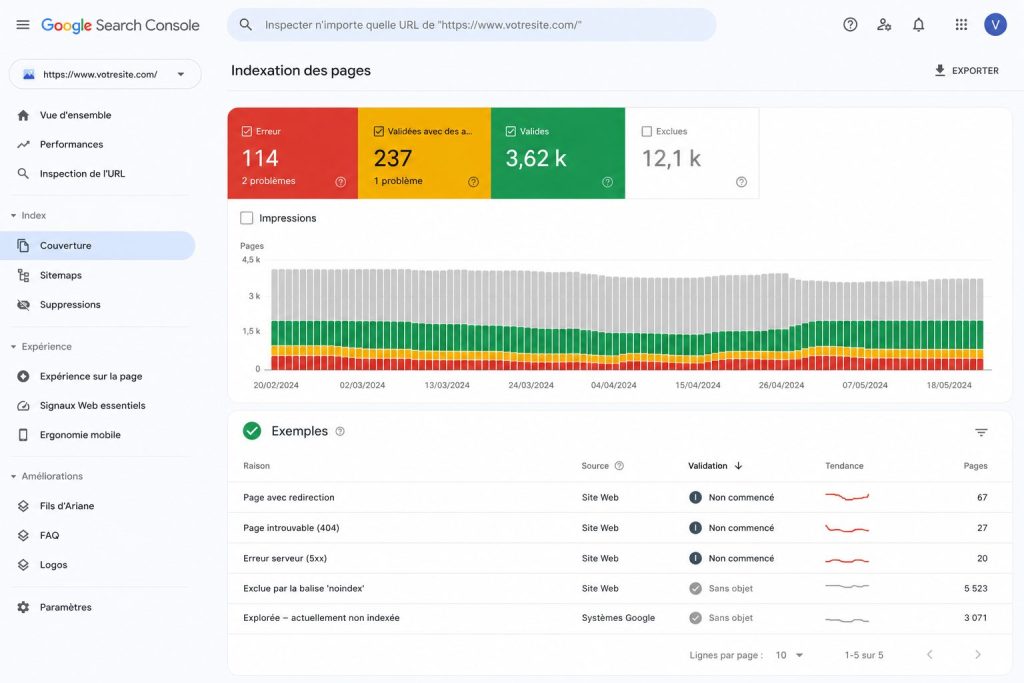Click the help icon in the Erreur card
1024x683 pixels.
point(340,182)
